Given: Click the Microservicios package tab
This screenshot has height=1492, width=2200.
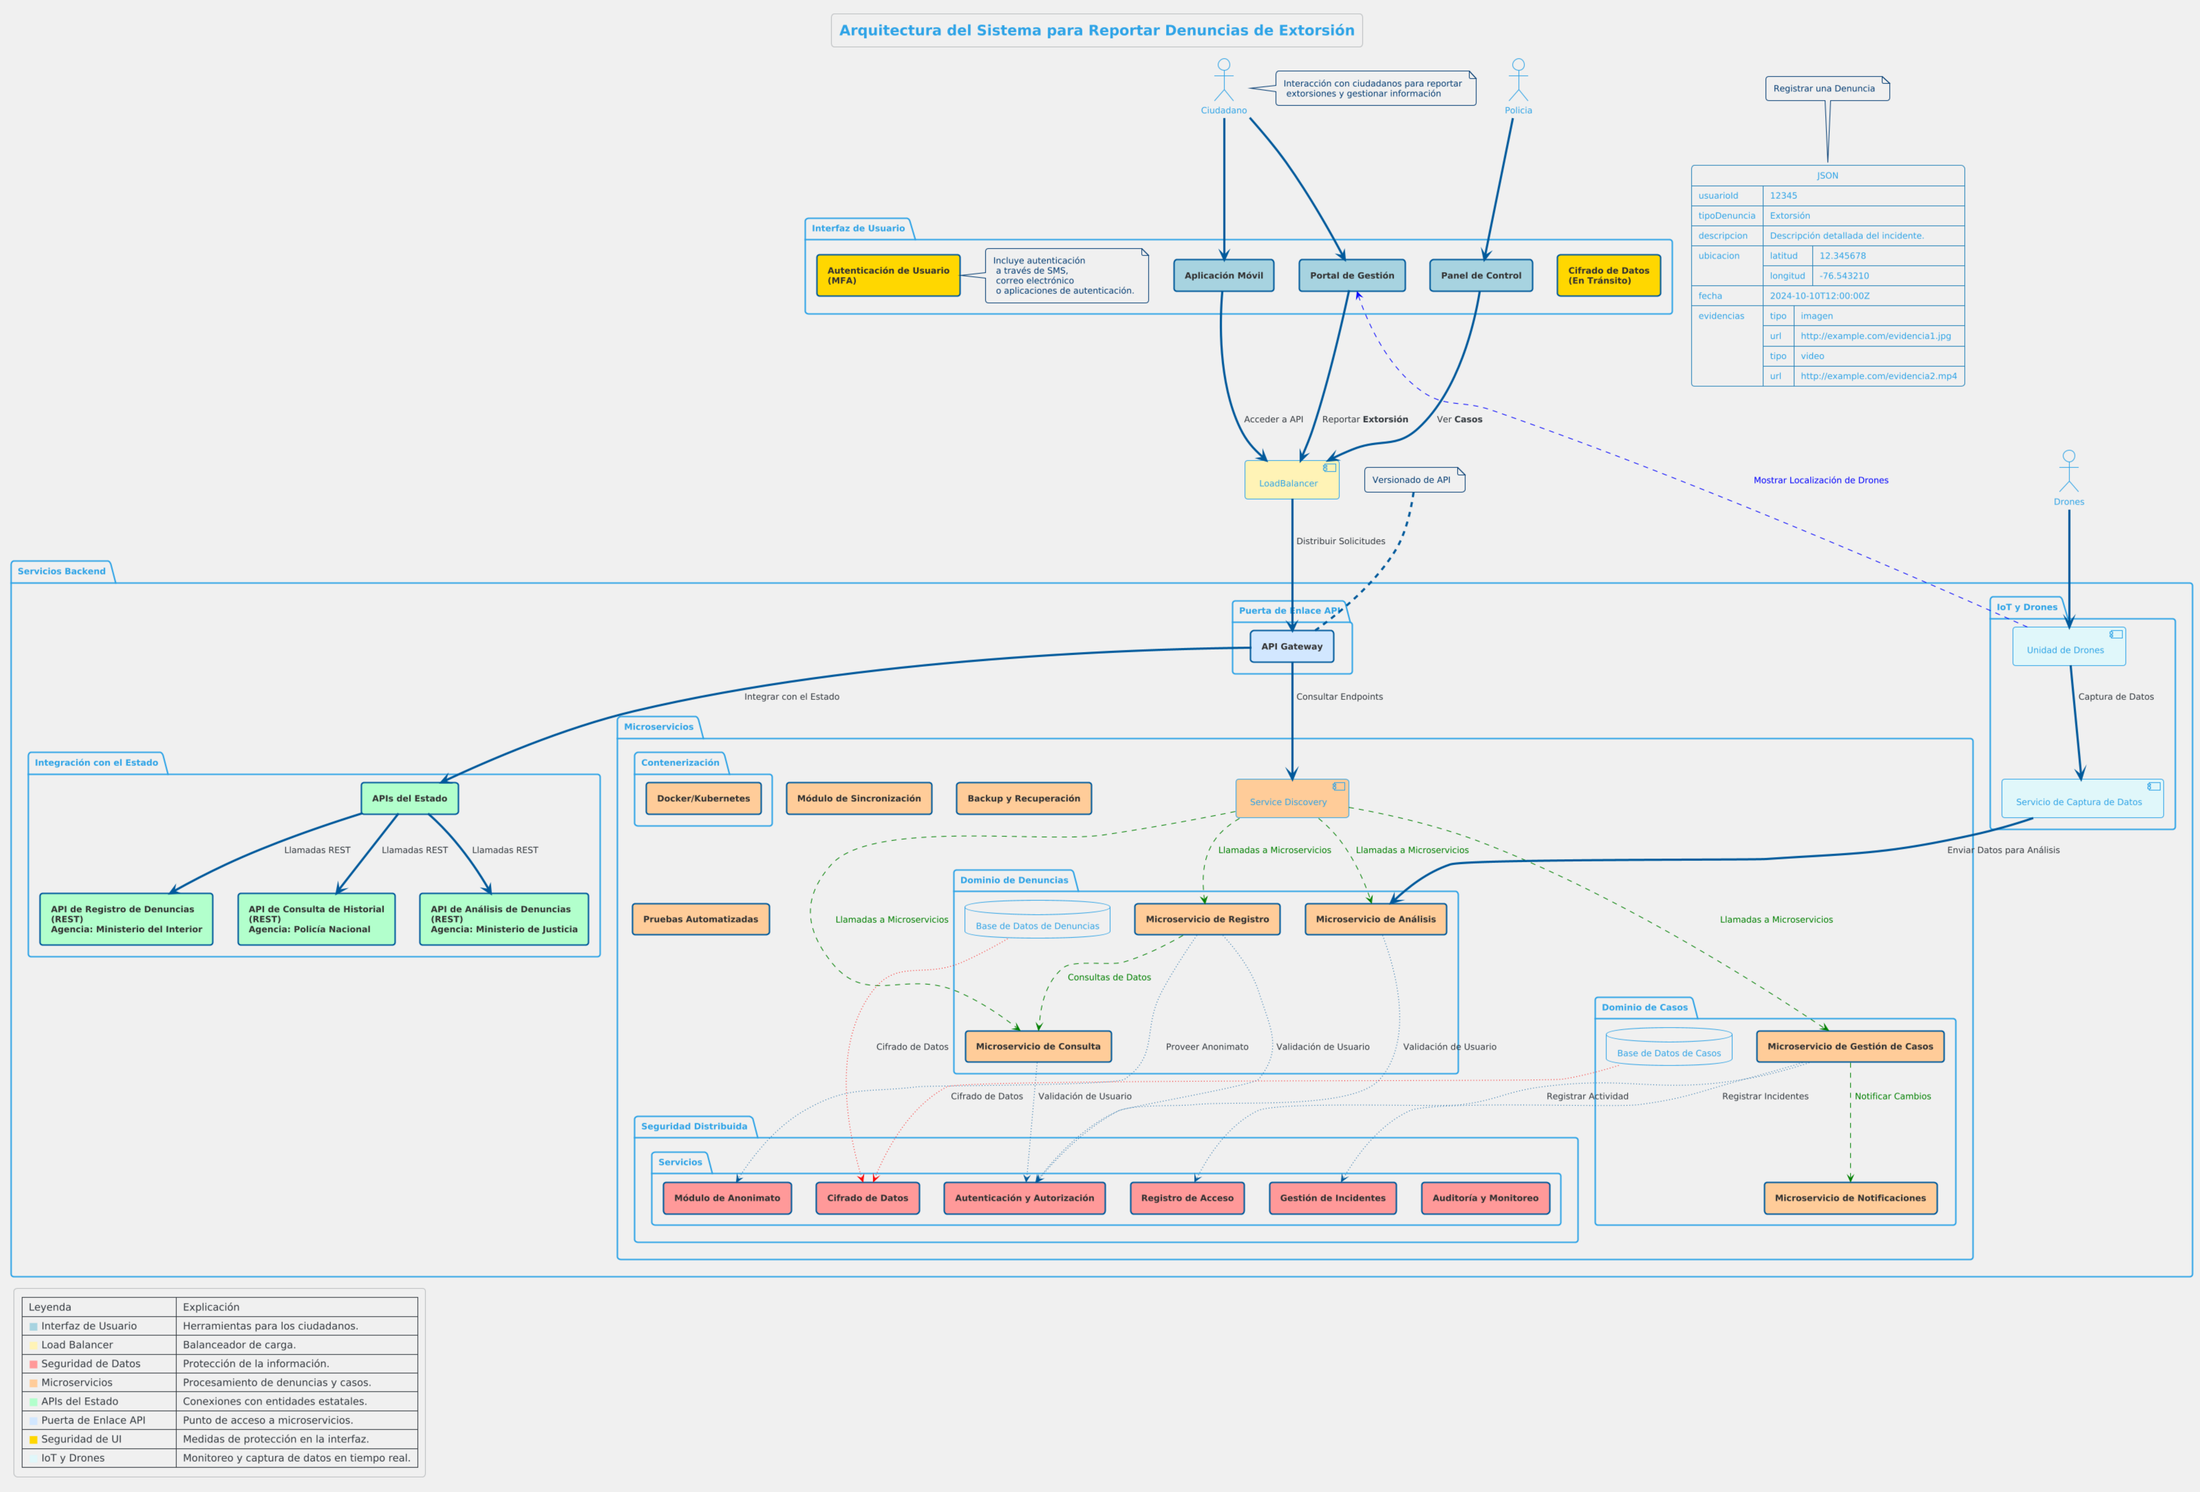Looking at the screenshot, I should (659, 727).
